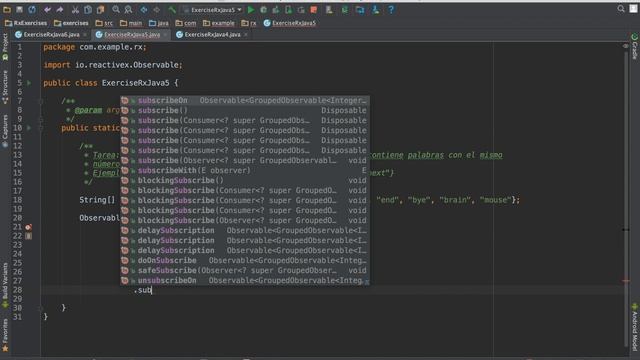Viewport: 640px width, 360px height.
Task: Collapse the method fold at line 10
Action: point(41,128)
